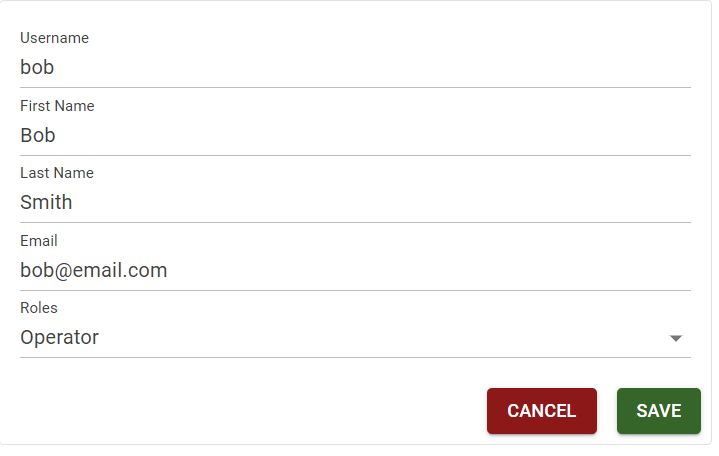Click empty area right of Smith value

(x=400, y=202)
